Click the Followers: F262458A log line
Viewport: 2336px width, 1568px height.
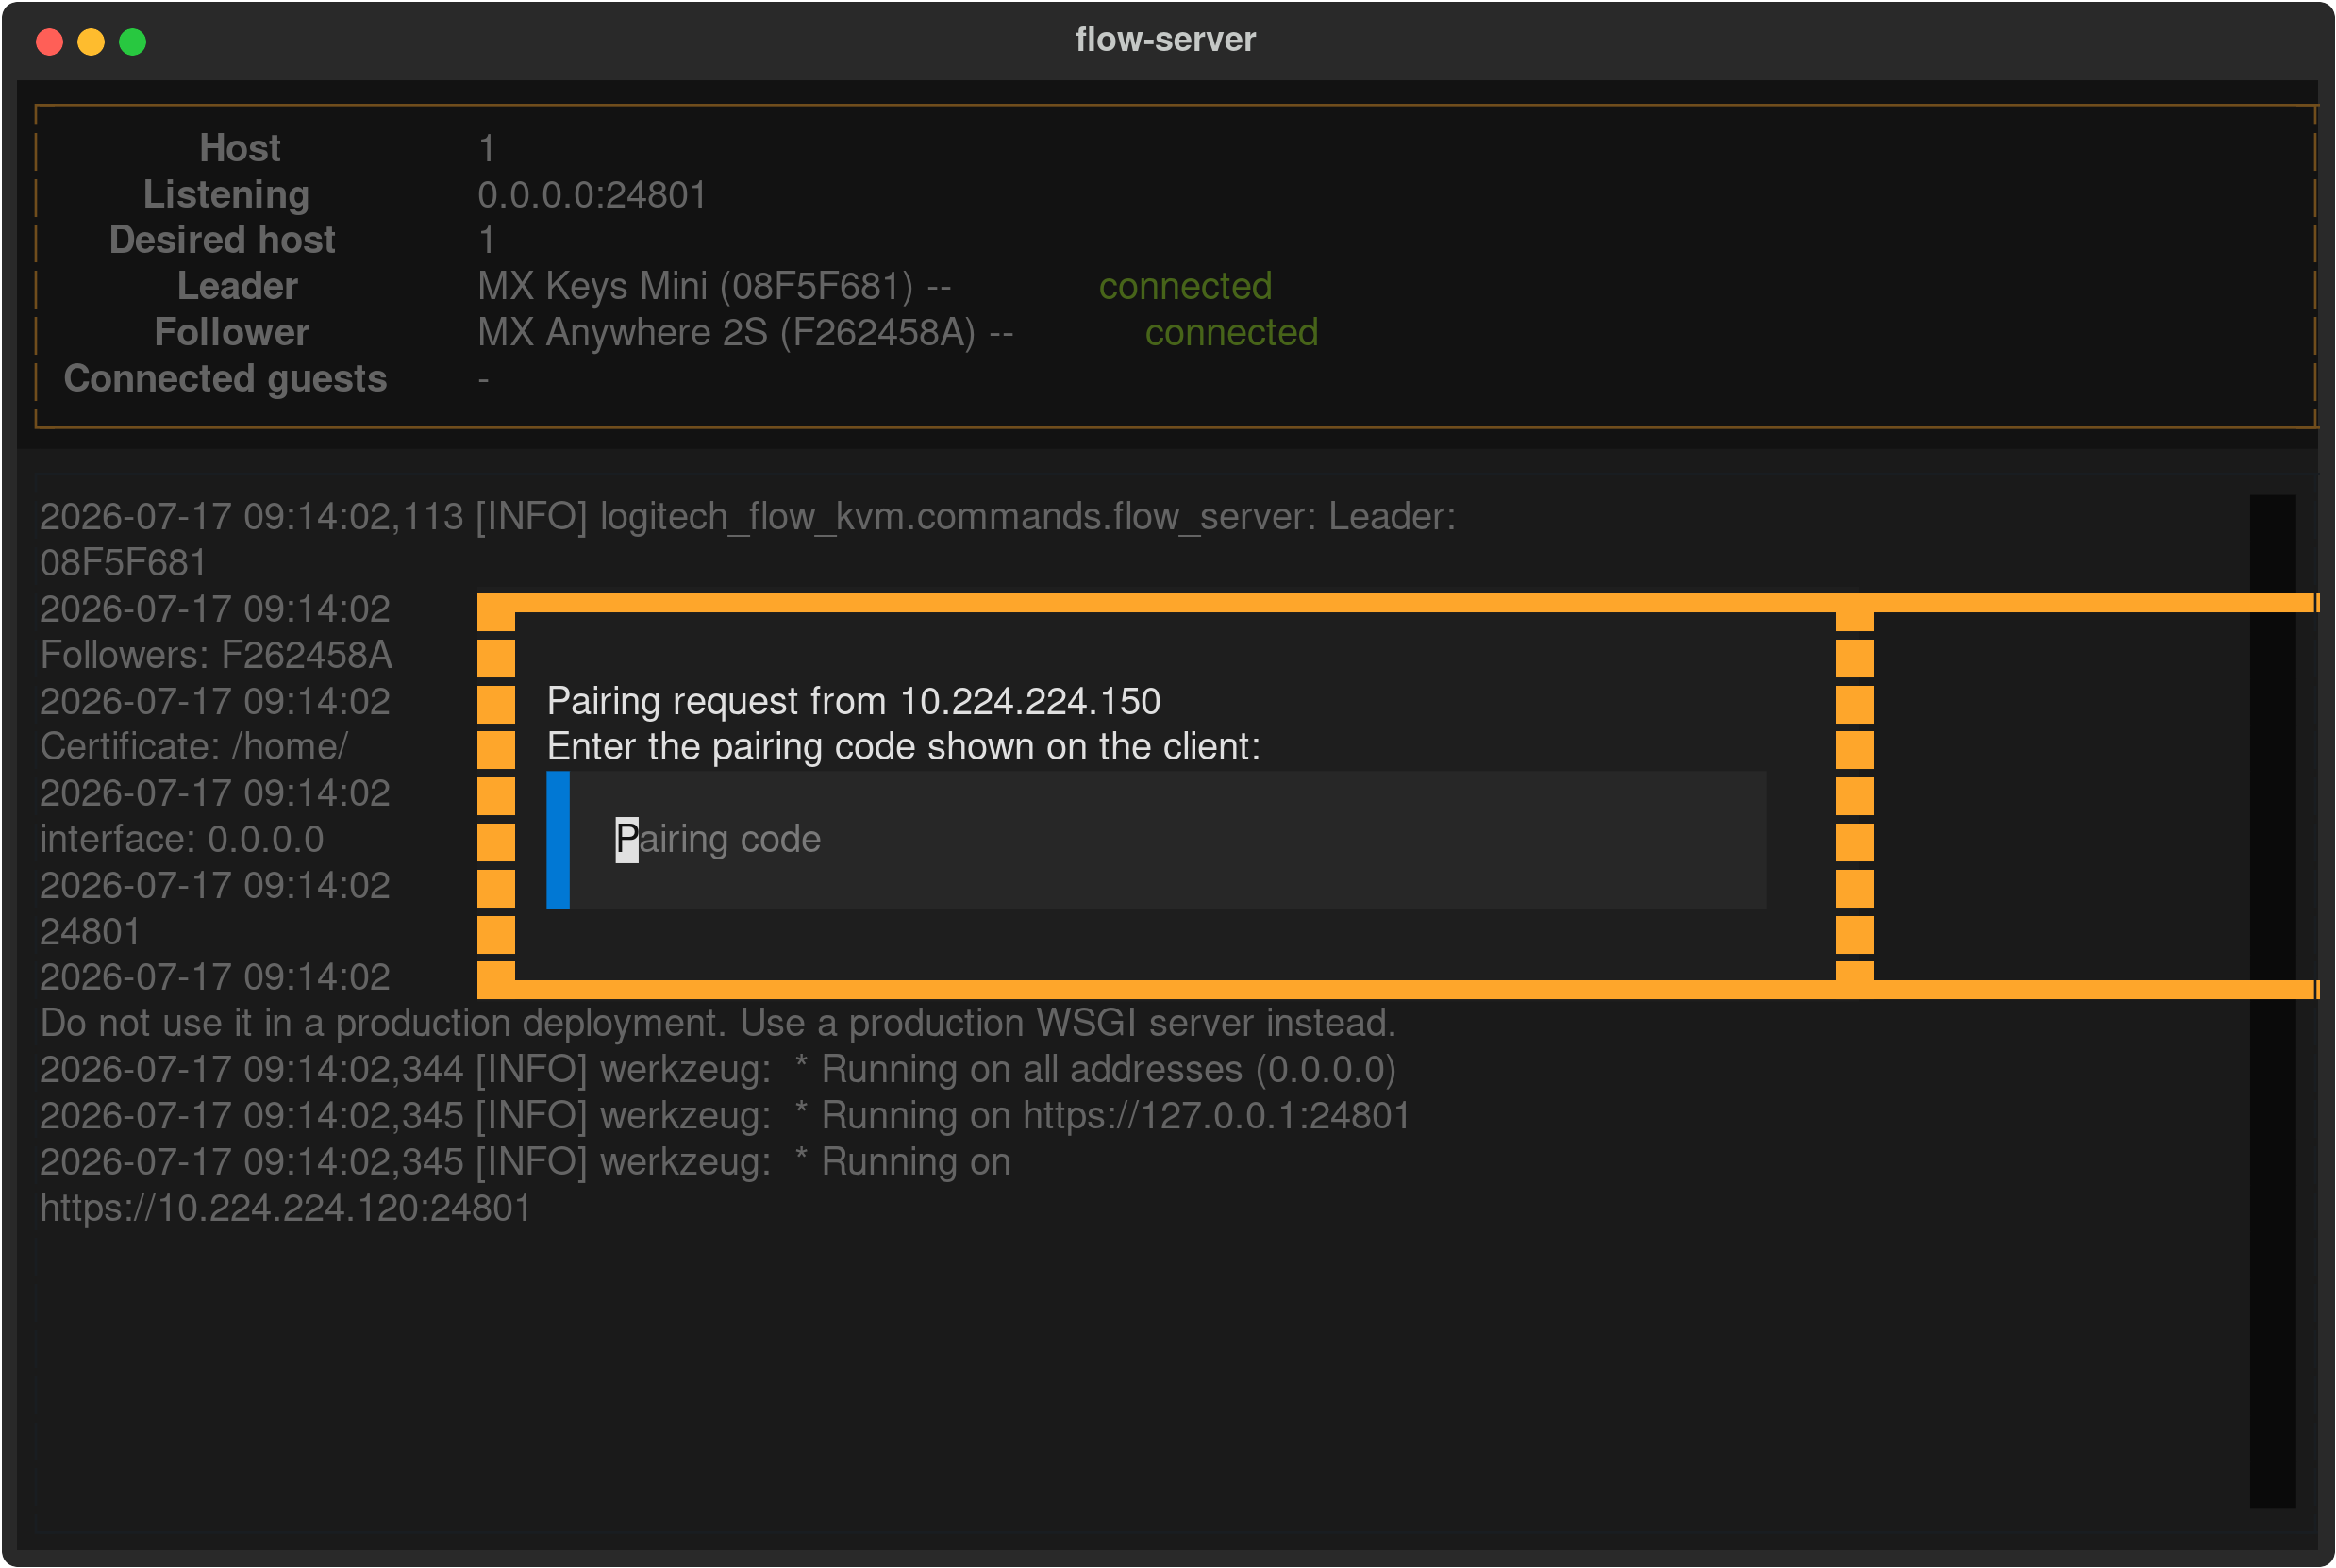point(216,655)
